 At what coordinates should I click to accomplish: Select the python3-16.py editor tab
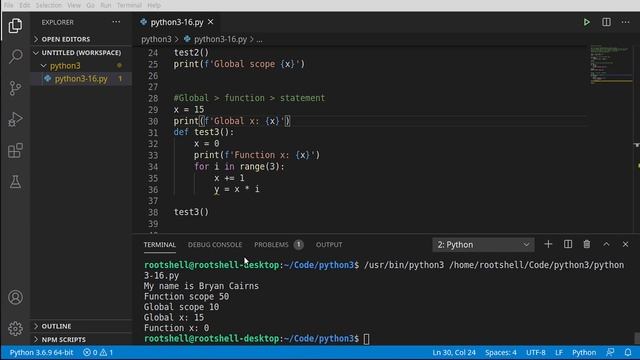click(176, 22)
